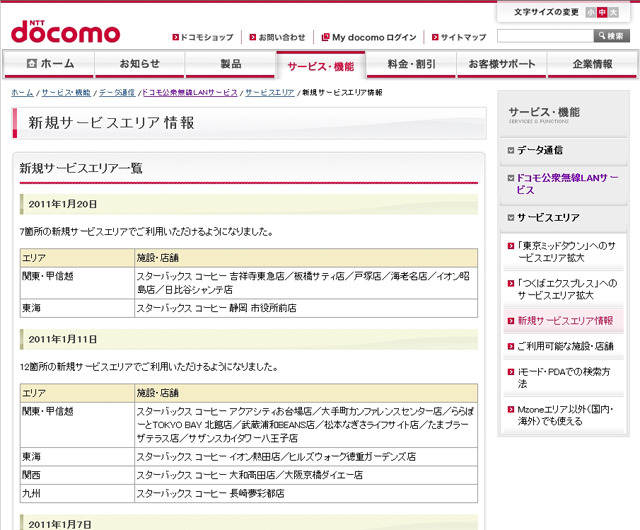Set text size to large (大)
Image resolution: width=640 pixels, height=530 pixels.
(x=613, y=12)
